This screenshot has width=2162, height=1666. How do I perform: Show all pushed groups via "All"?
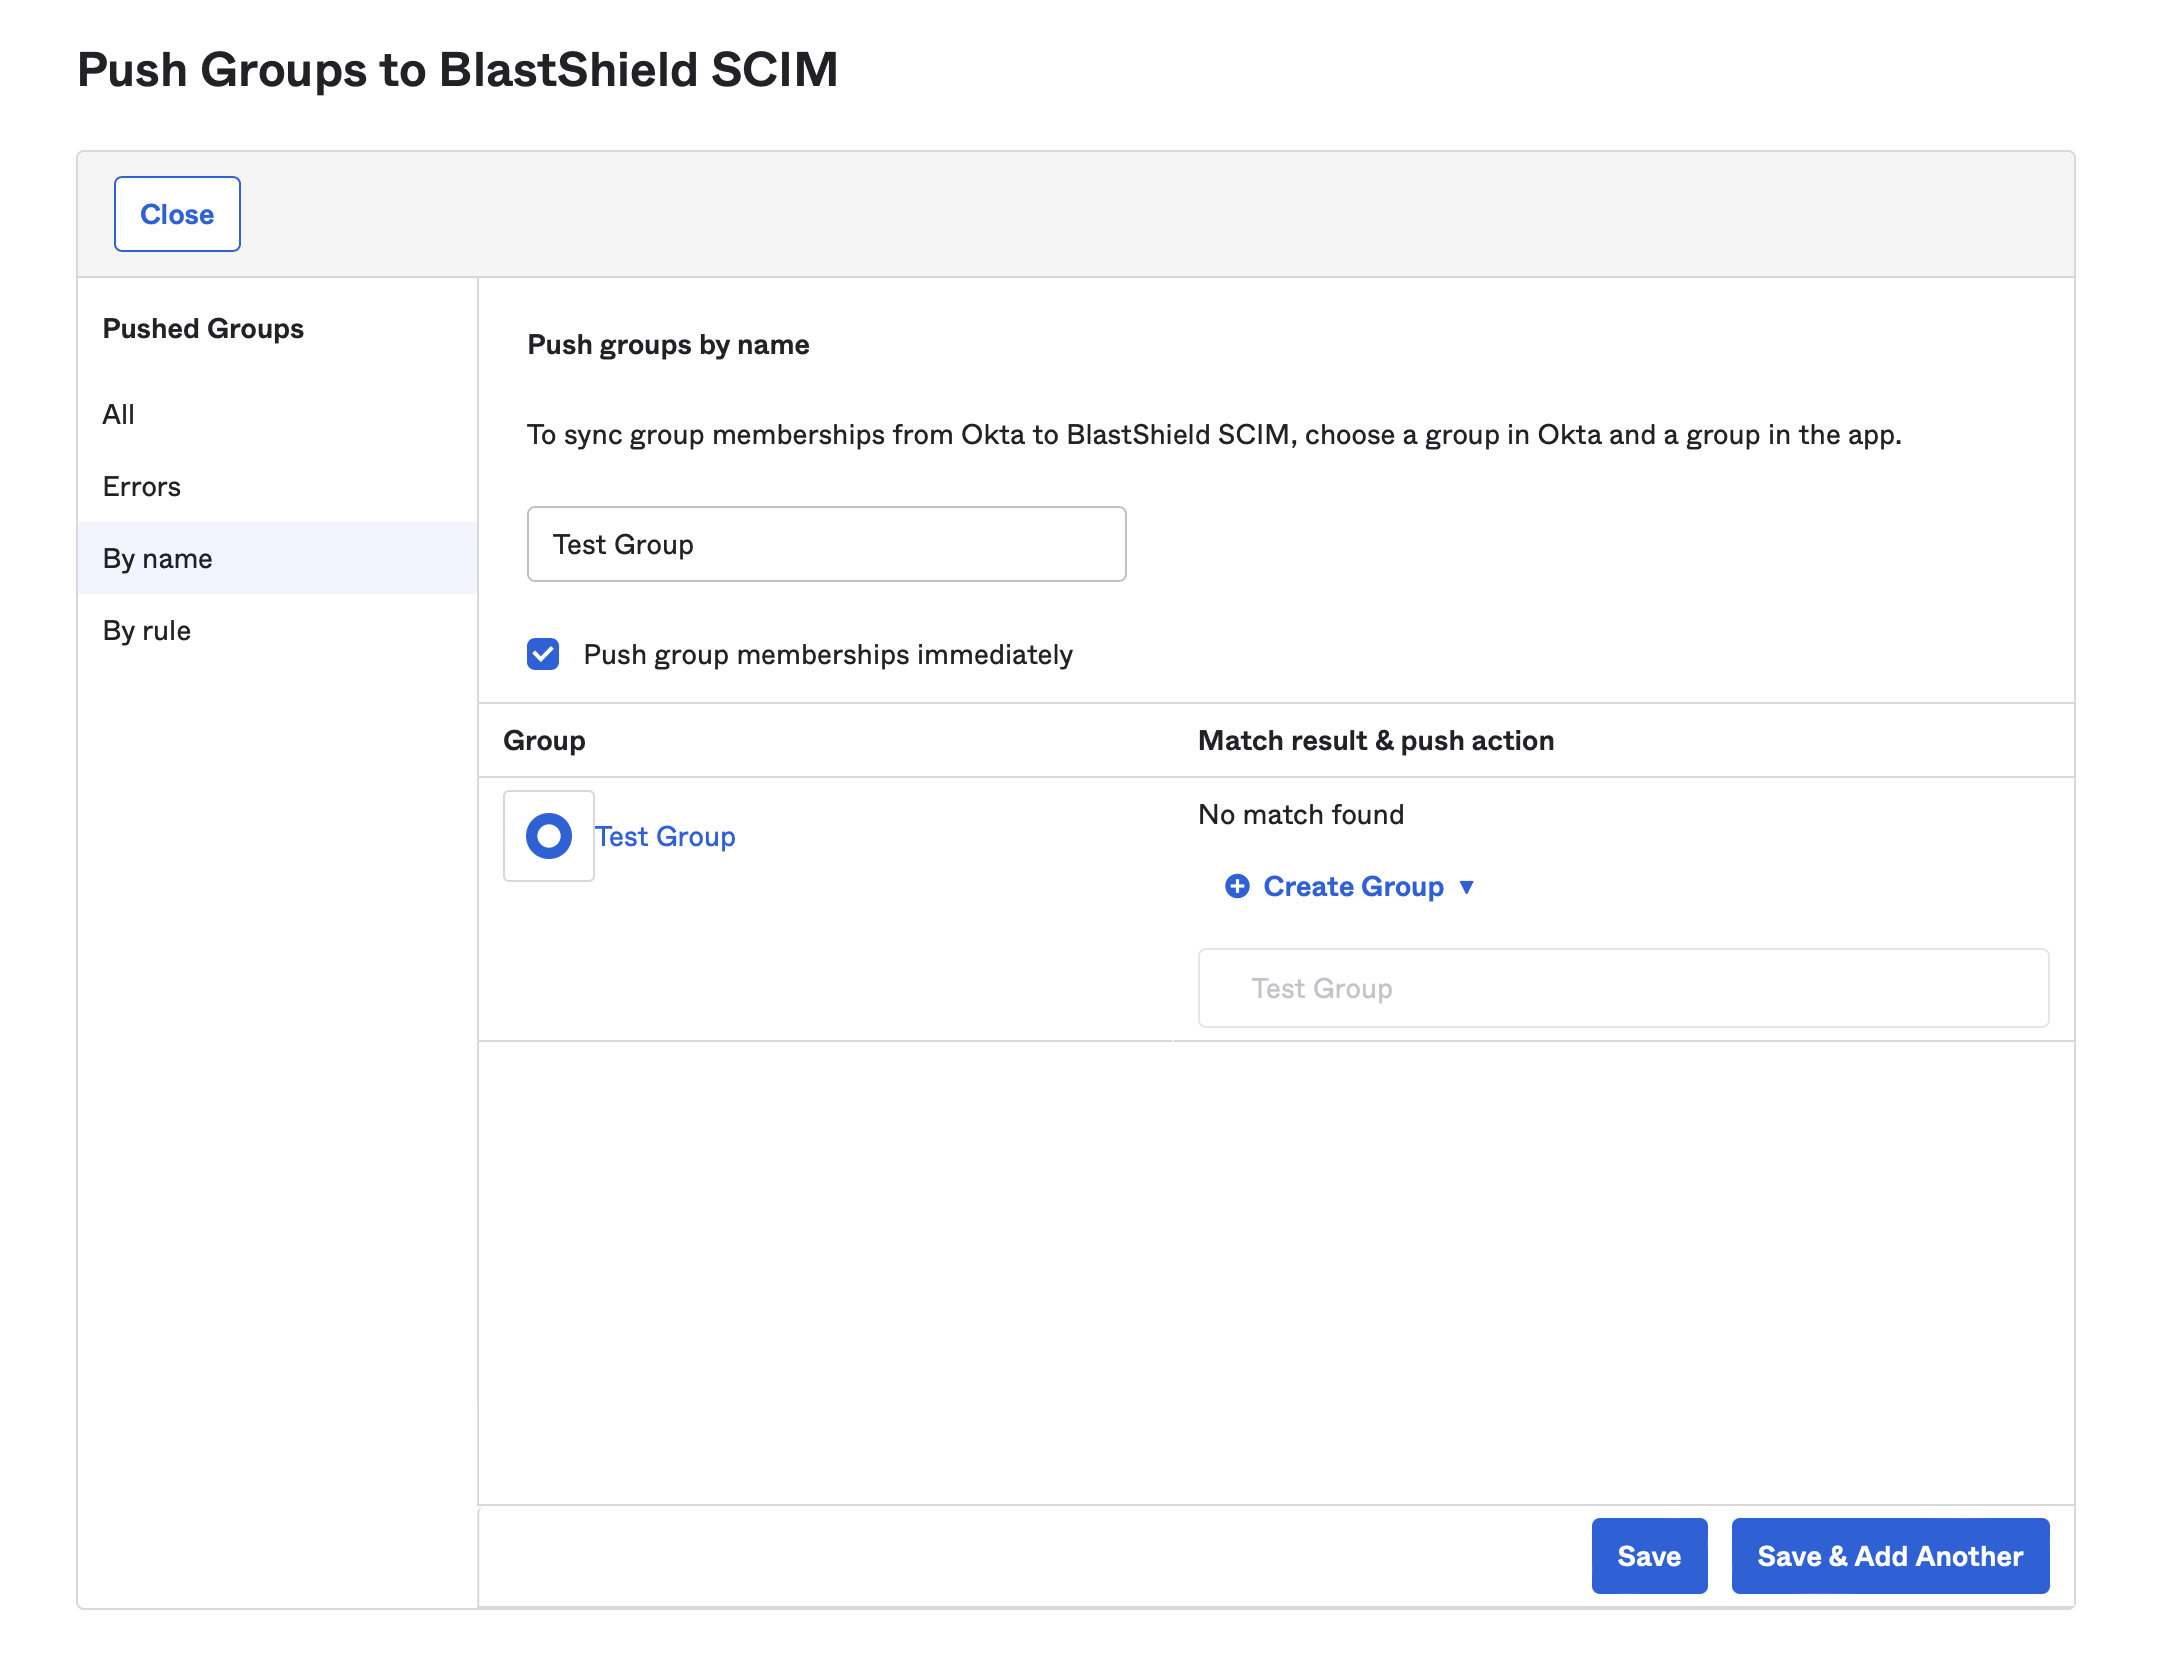coord(118,414)
